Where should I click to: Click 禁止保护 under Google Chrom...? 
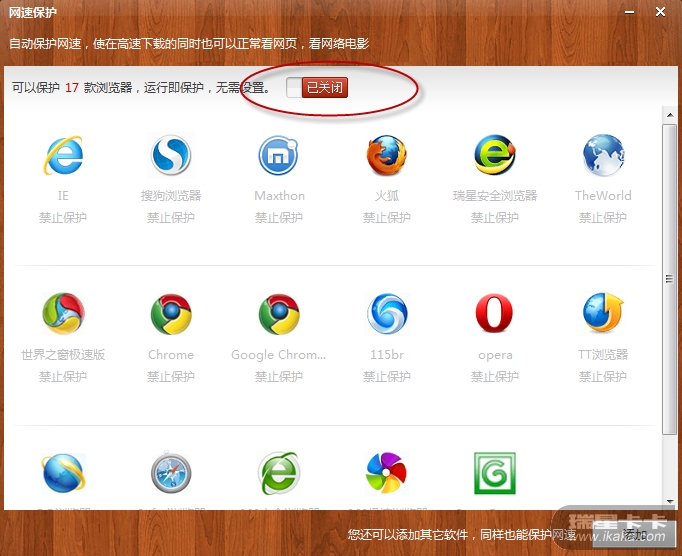[279, 376]
